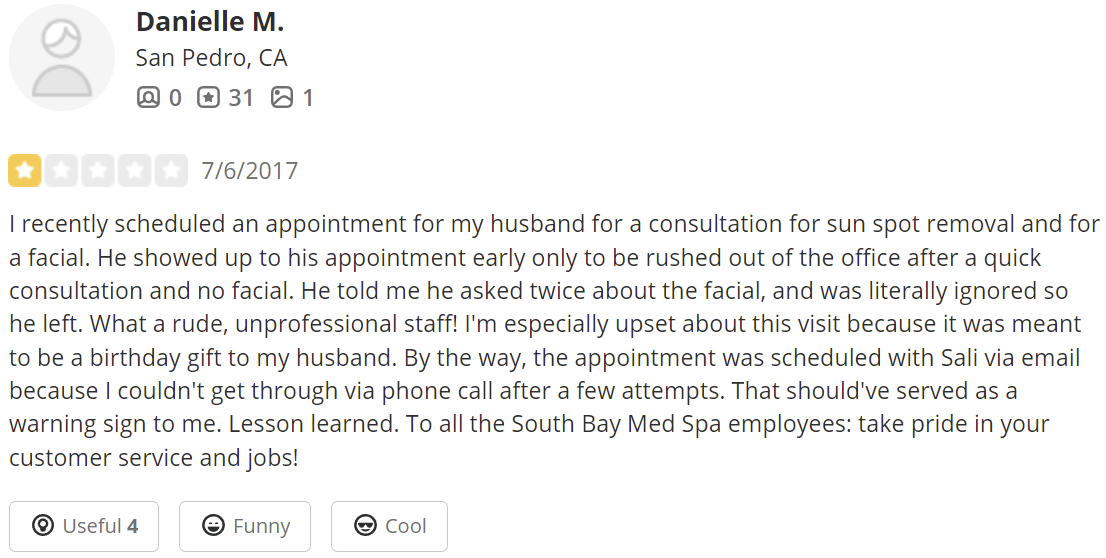1106x558 pixels.
Task: Click the number 31 review count
Action: point(241,97)
